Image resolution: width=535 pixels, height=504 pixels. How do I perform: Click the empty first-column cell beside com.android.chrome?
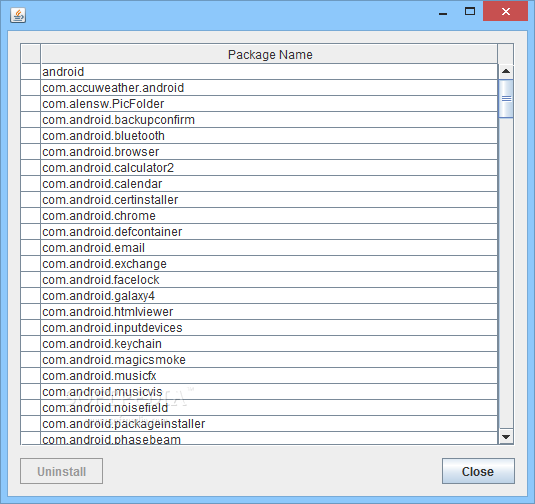(31, 216)
